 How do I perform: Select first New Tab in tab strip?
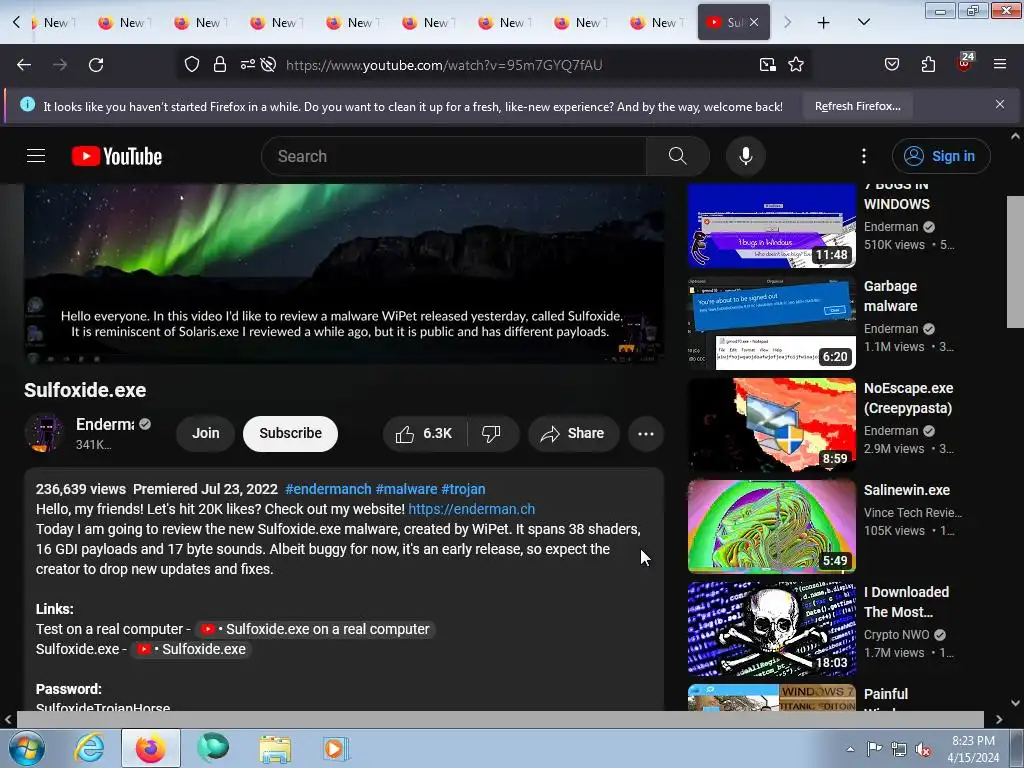(54, 23)
